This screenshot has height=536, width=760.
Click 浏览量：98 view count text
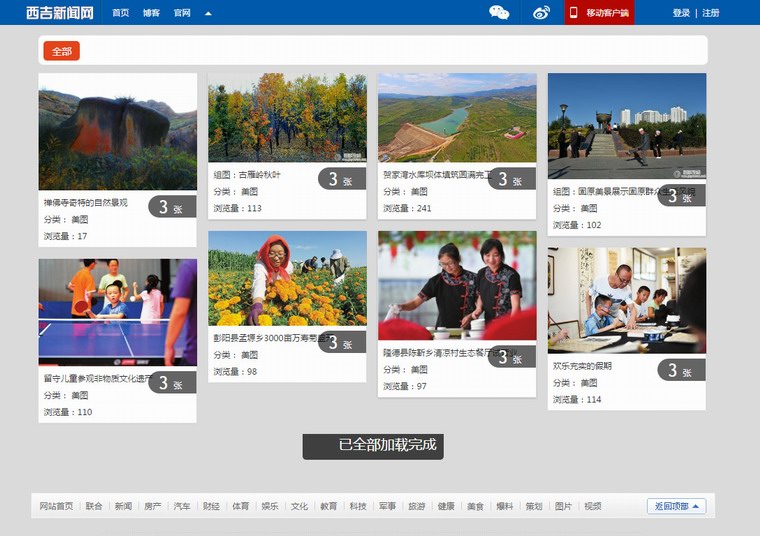[x=235, y=372]
